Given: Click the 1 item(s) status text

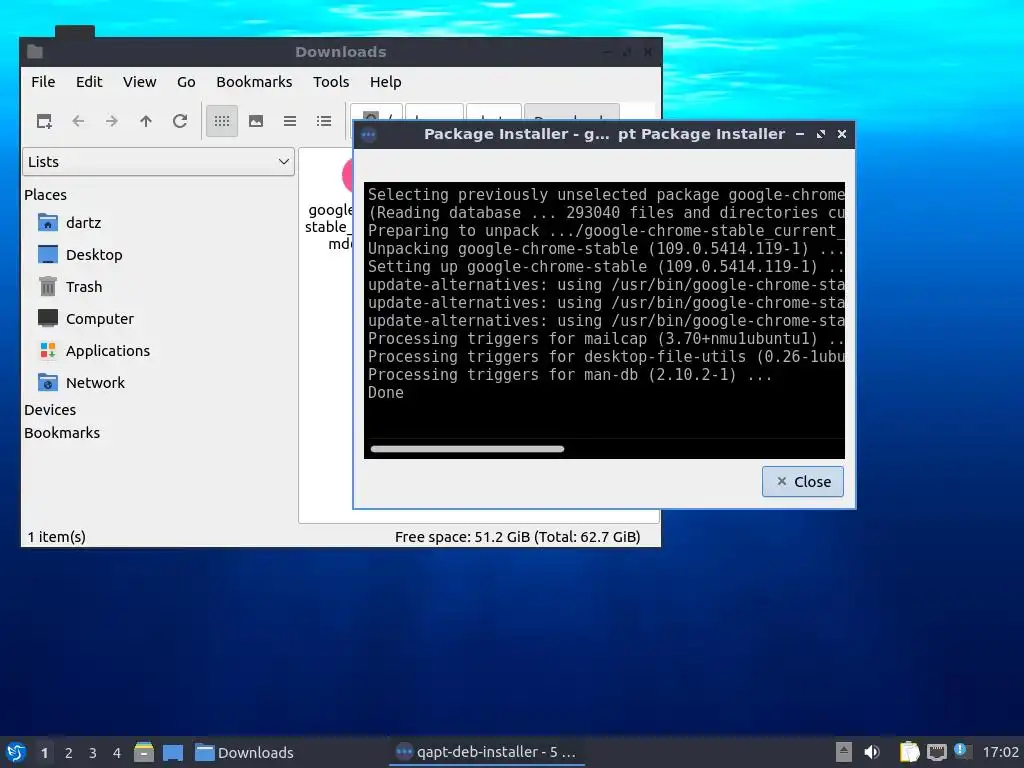Looking at the screenshot, I should (57, 537).
